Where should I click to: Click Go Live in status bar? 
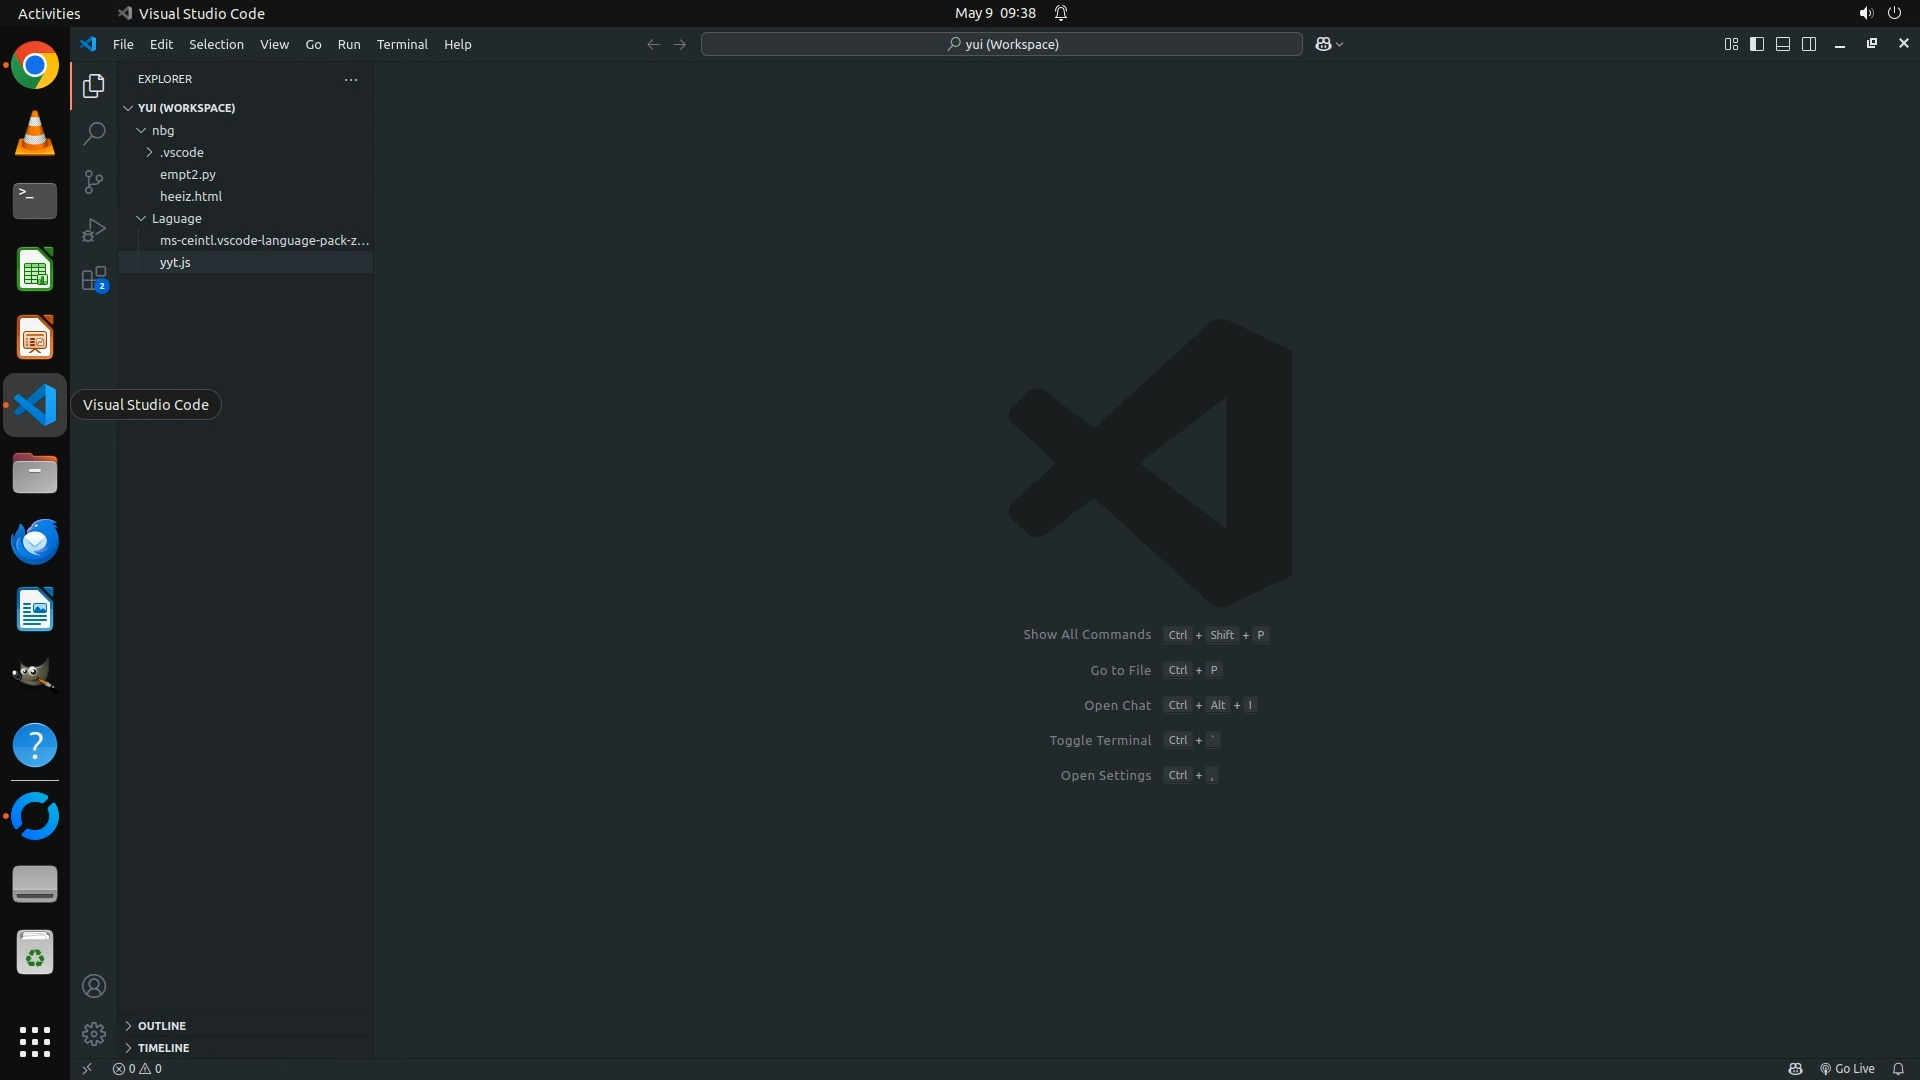(1847, 1068)
